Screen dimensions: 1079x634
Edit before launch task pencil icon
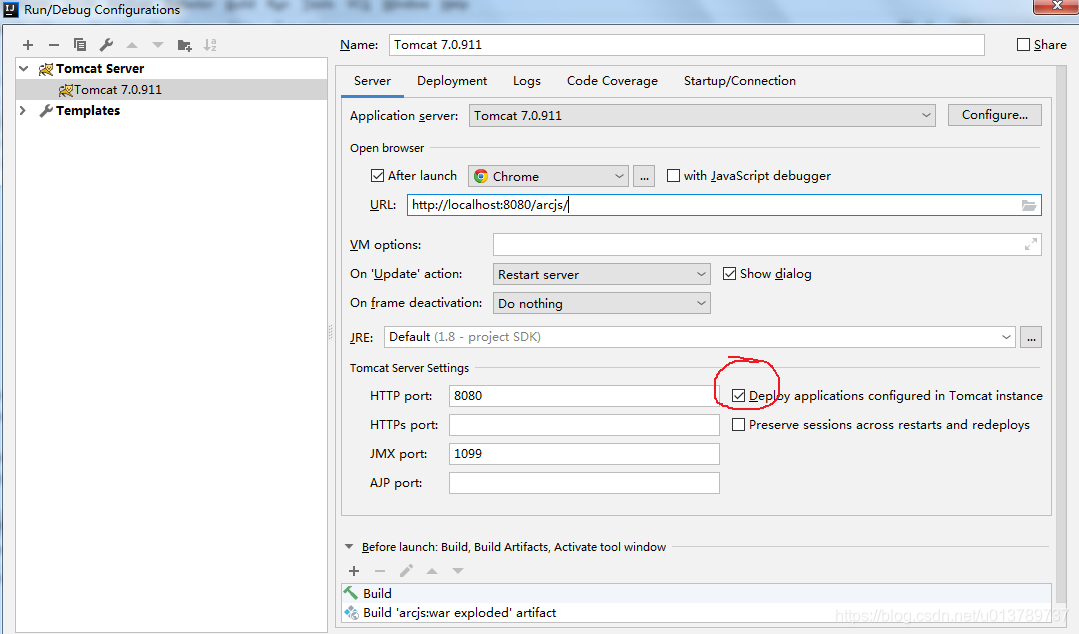point(406,571)
